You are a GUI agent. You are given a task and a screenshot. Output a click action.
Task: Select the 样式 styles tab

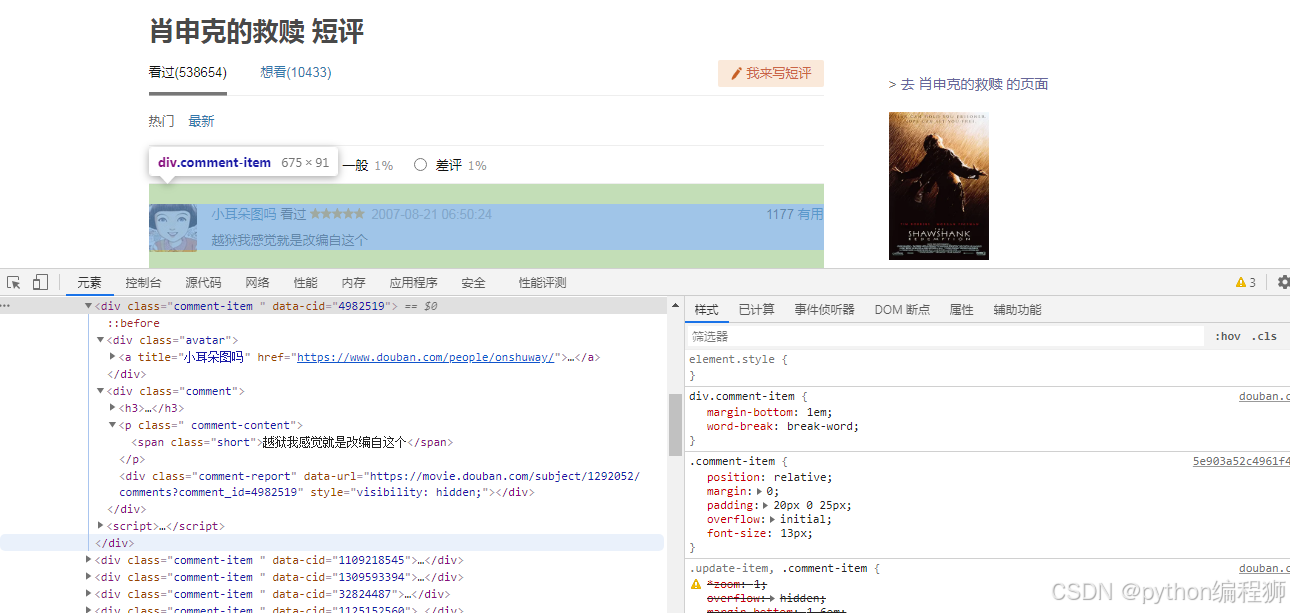pos(706,310)
